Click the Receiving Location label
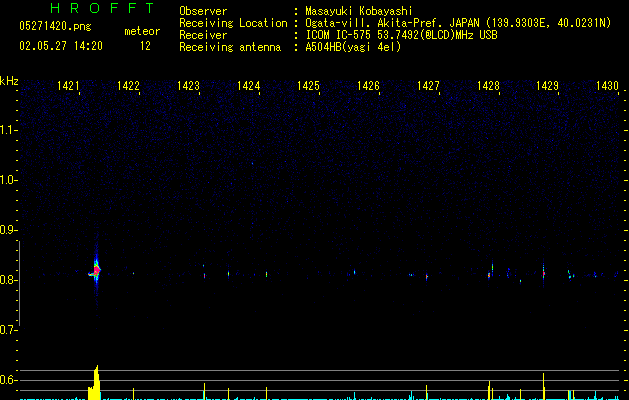629x400 pixels. (233, 23)
